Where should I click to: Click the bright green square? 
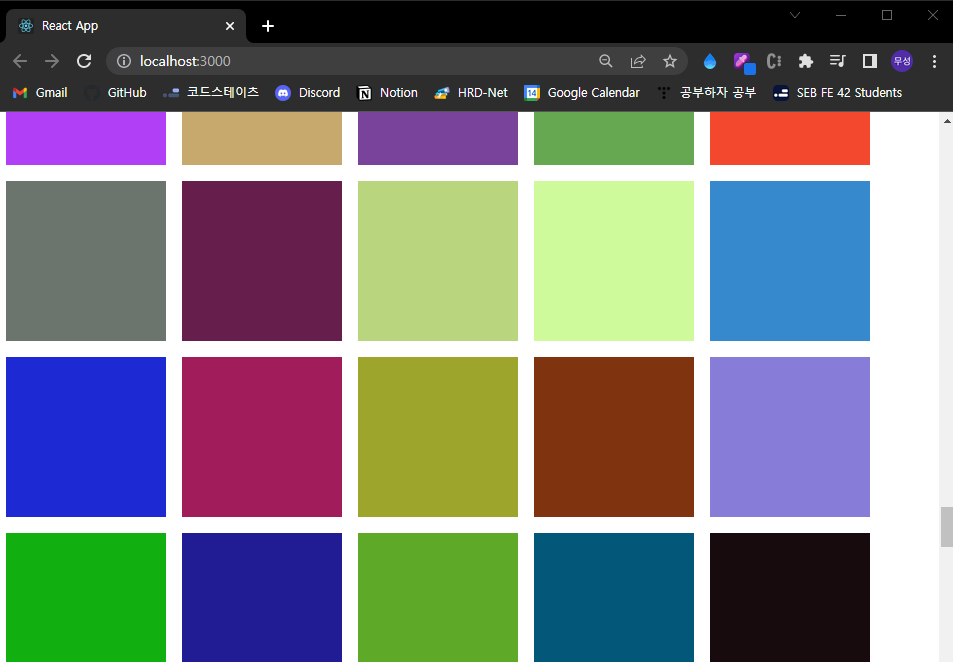[x=86, y=598]
